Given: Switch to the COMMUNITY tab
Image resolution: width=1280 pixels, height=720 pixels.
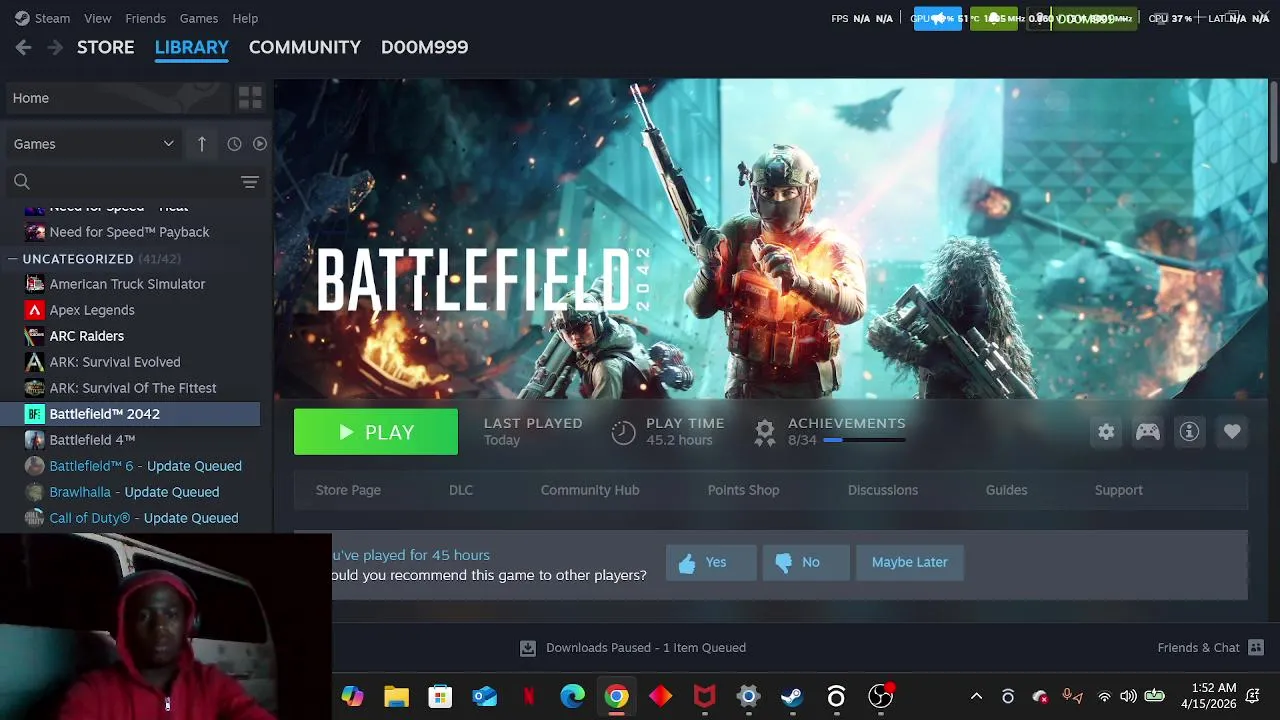Looking at the screenshot, I should 305,47.
